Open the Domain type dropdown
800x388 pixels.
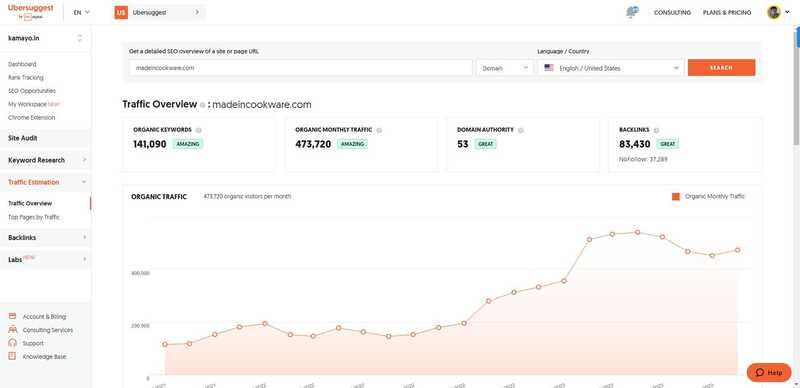pyautogui.click(x=505, y=68)
